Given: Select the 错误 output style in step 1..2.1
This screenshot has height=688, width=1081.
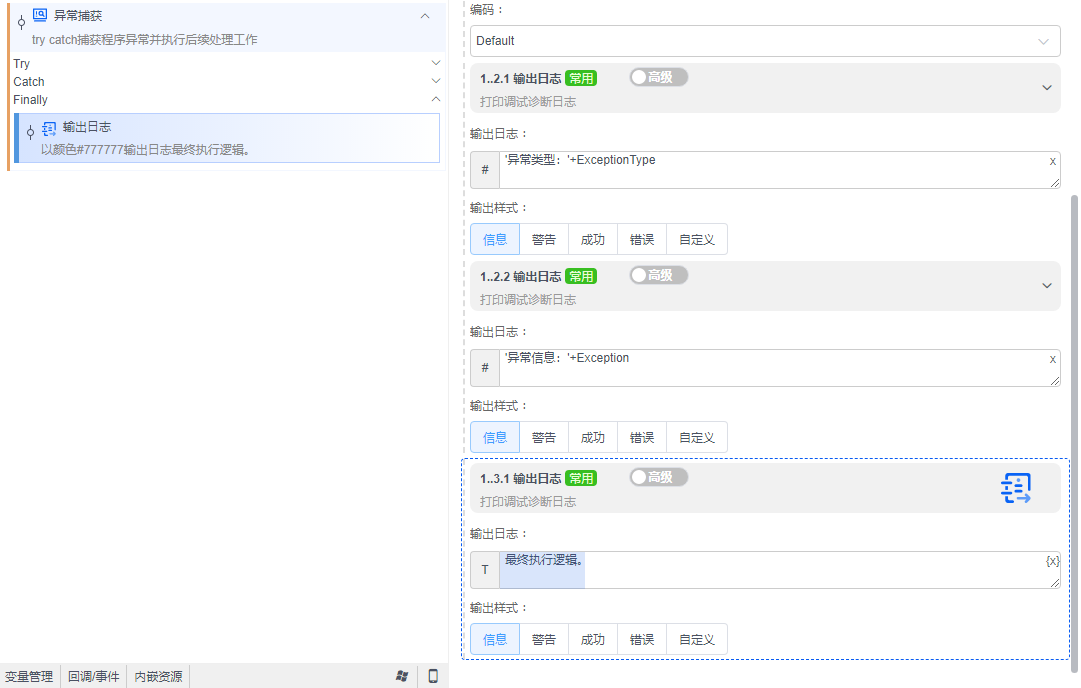Looking at the screenshot, I should 641,239.
